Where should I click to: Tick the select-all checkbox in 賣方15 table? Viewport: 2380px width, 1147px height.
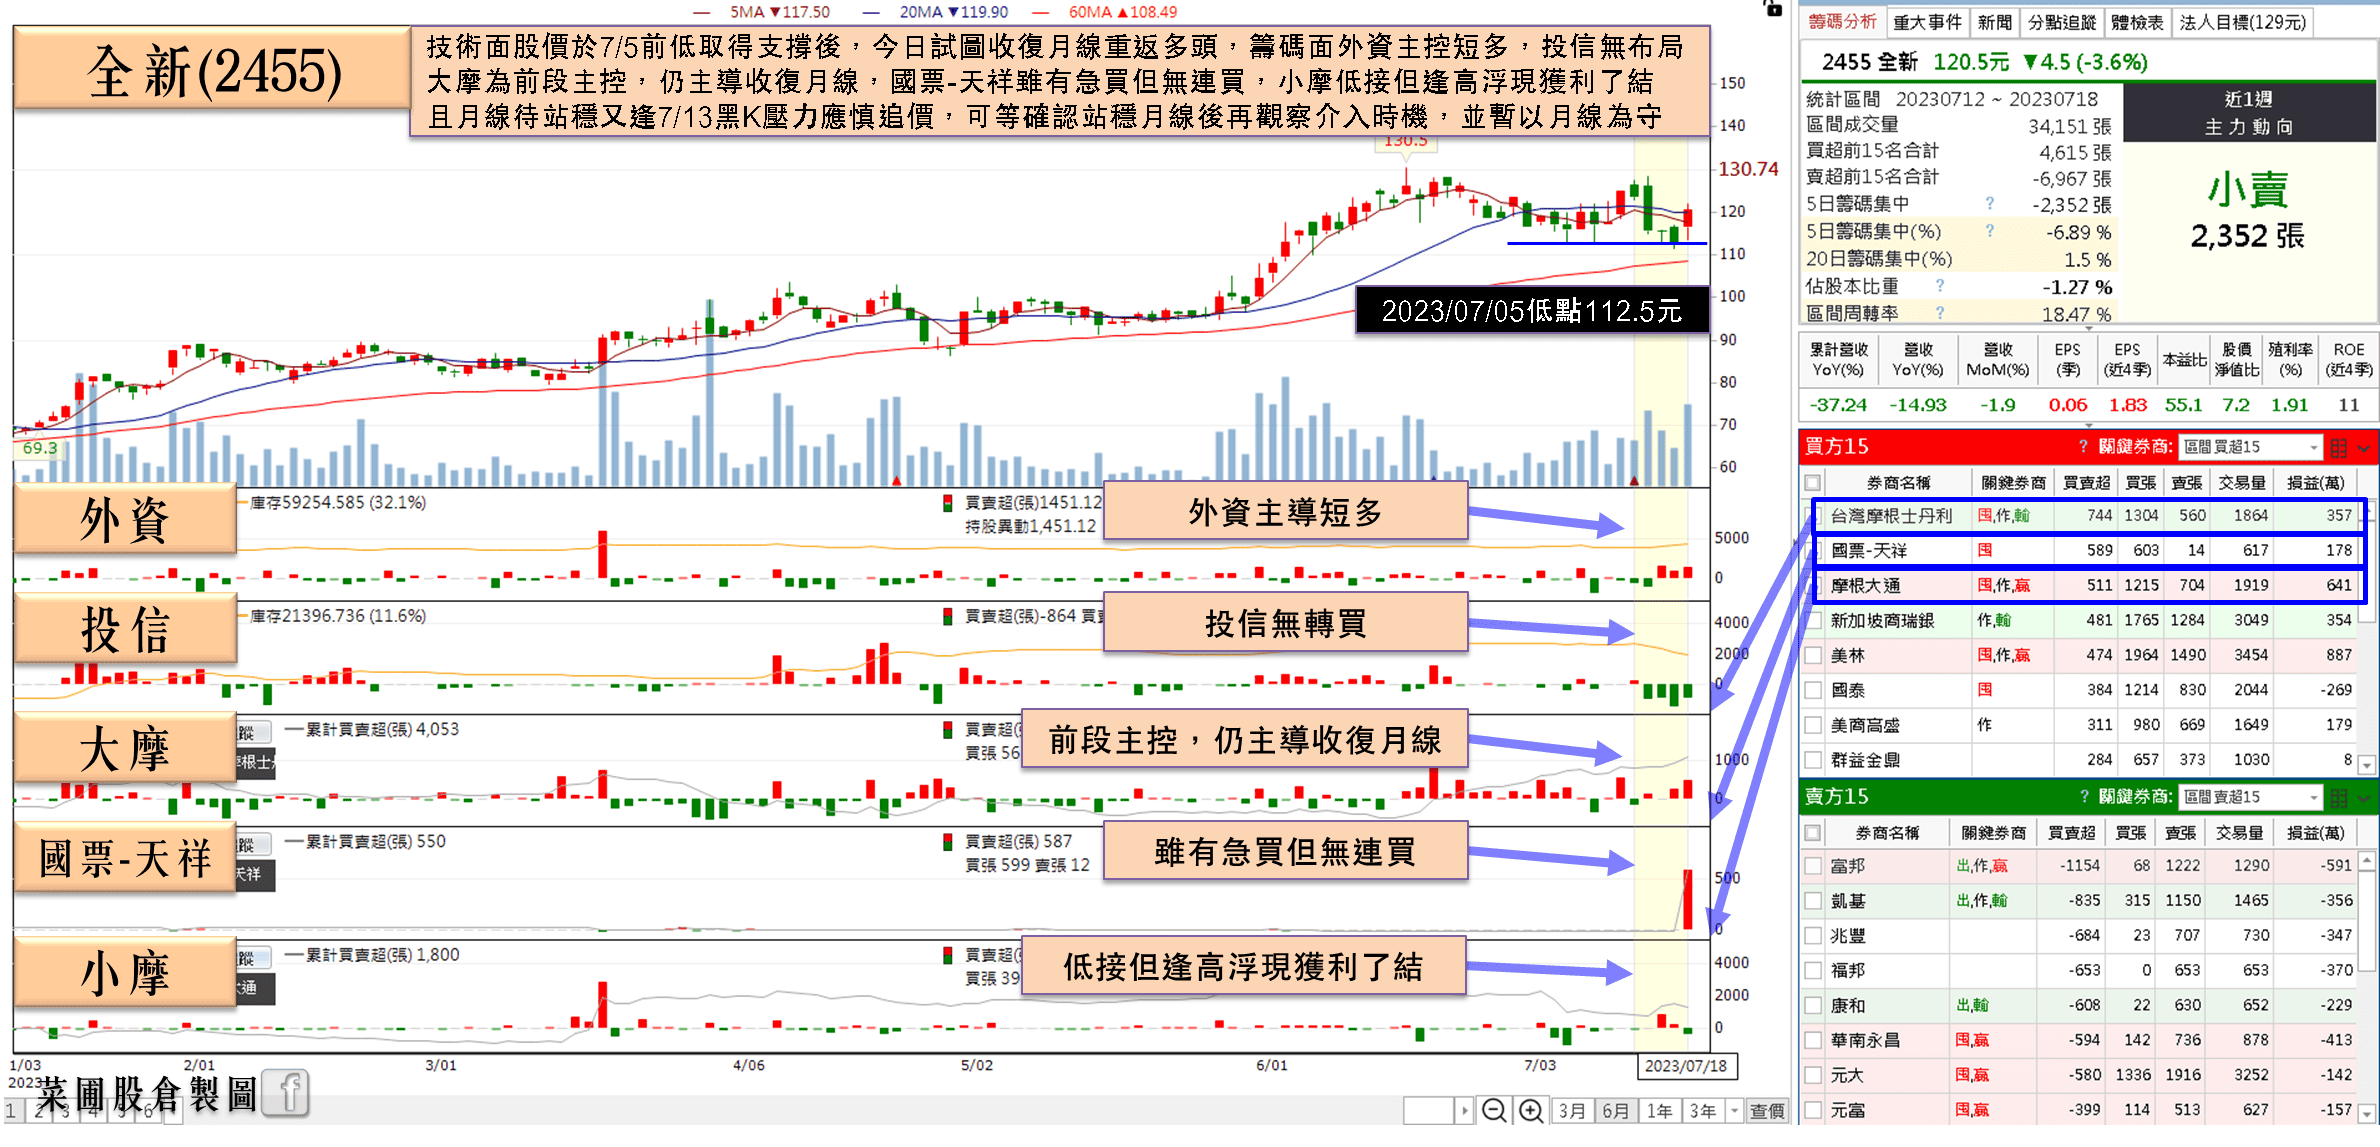coord(1813,833)
